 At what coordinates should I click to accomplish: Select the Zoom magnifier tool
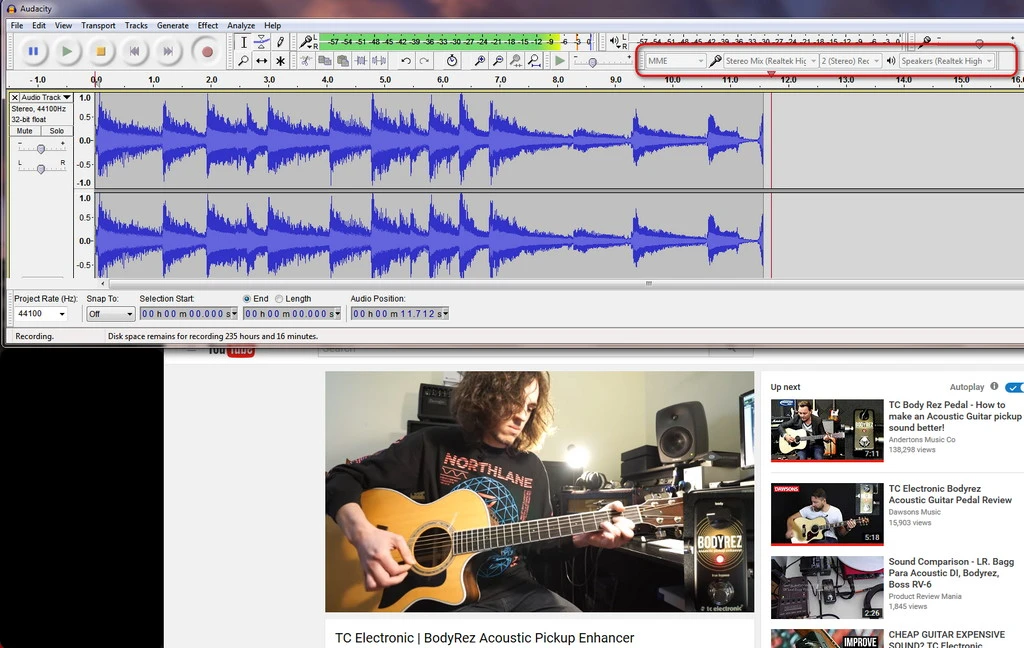(x=244, y=61)
